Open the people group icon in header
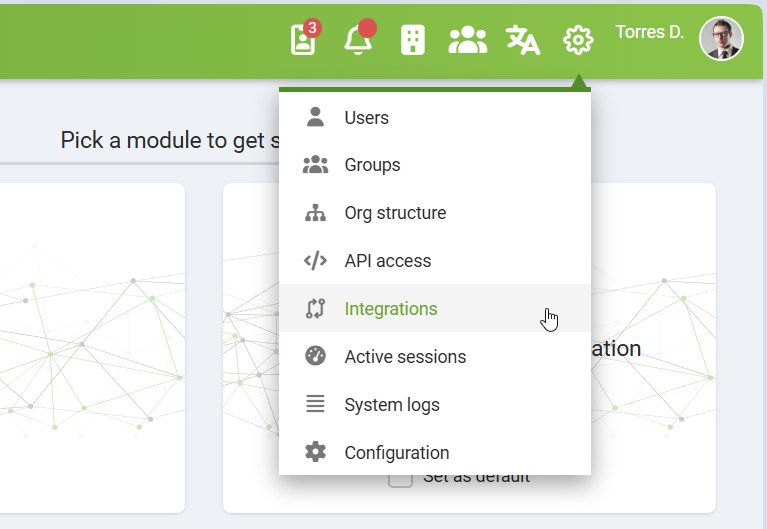767x529 pixels. click(x=467, y=40)
